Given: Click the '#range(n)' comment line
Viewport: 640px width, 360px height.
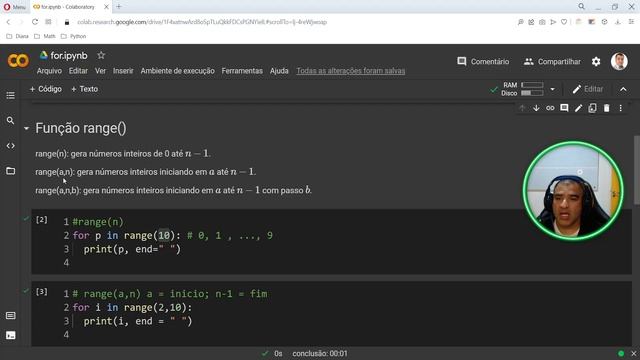Looking at the screenshot, I should [x=98, y=222].
